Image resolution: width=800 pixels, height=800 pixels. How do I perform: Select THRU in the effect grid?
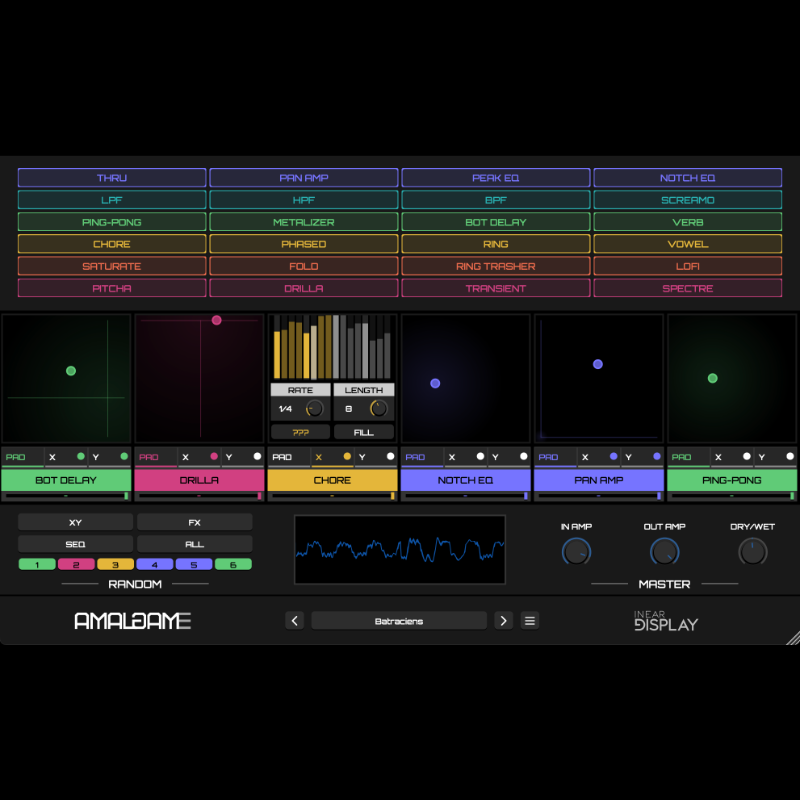[112, 178]
